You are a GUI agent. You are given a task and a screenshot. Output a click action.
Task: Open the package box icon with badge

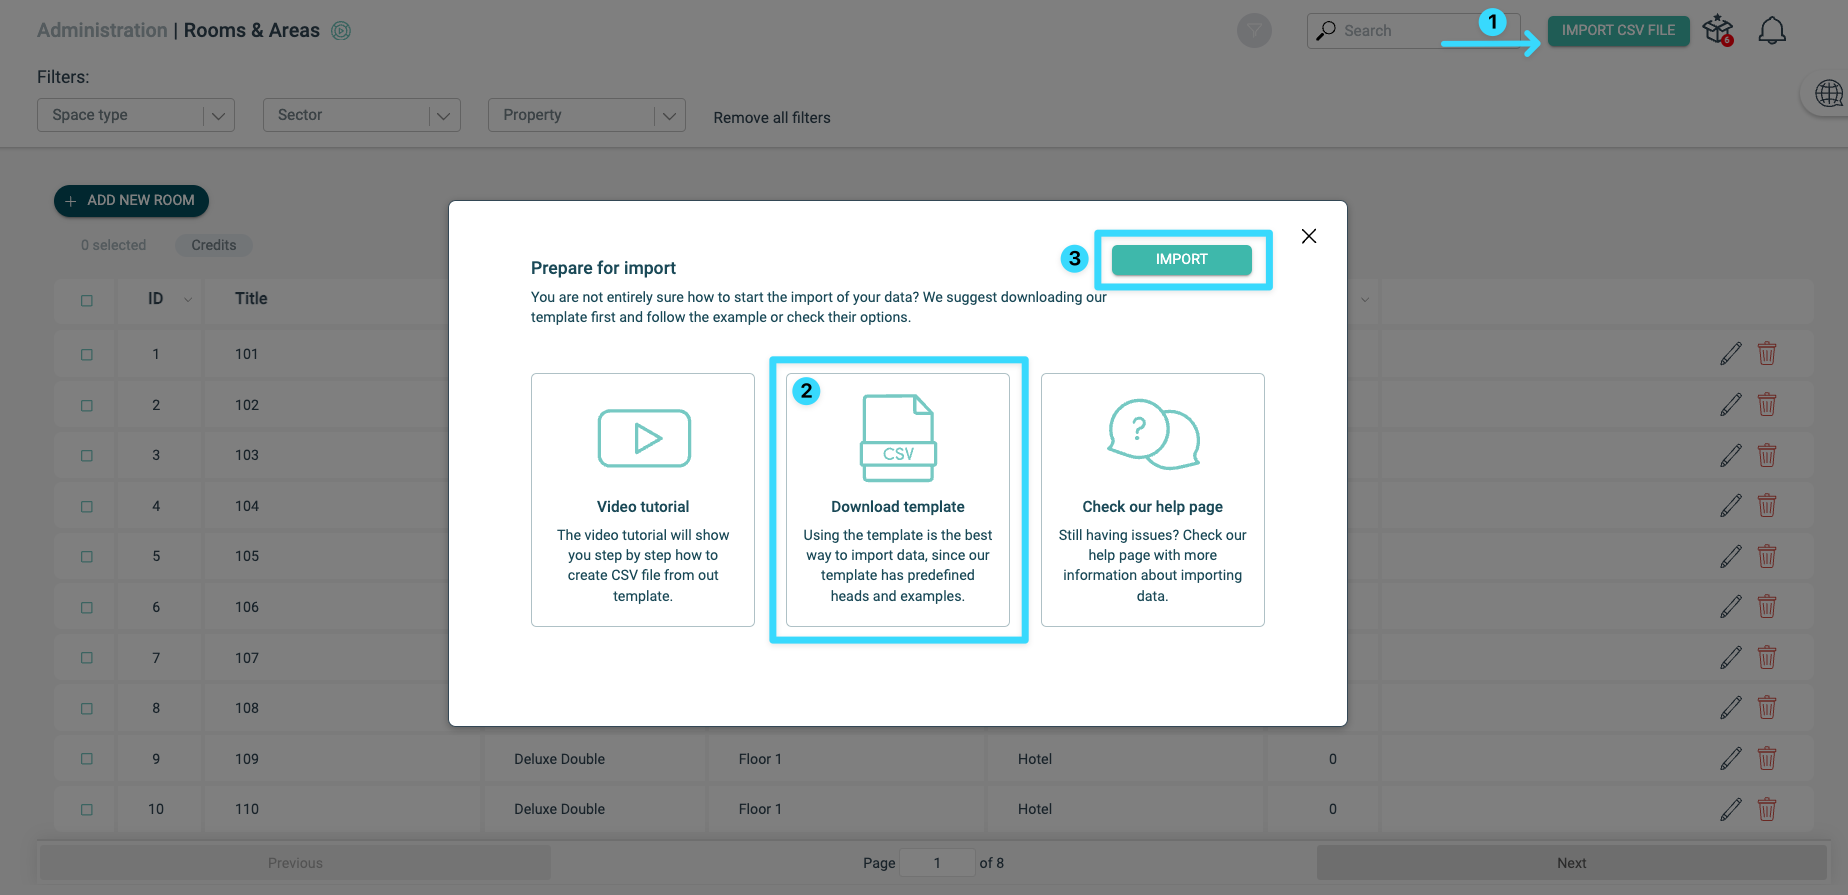[1719, 30]
